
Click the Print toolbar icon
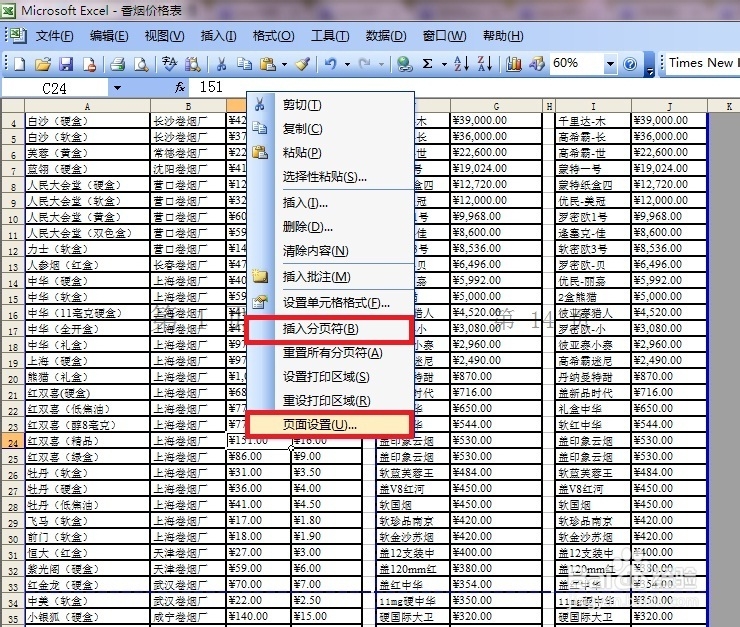click(x=117, y=64)
